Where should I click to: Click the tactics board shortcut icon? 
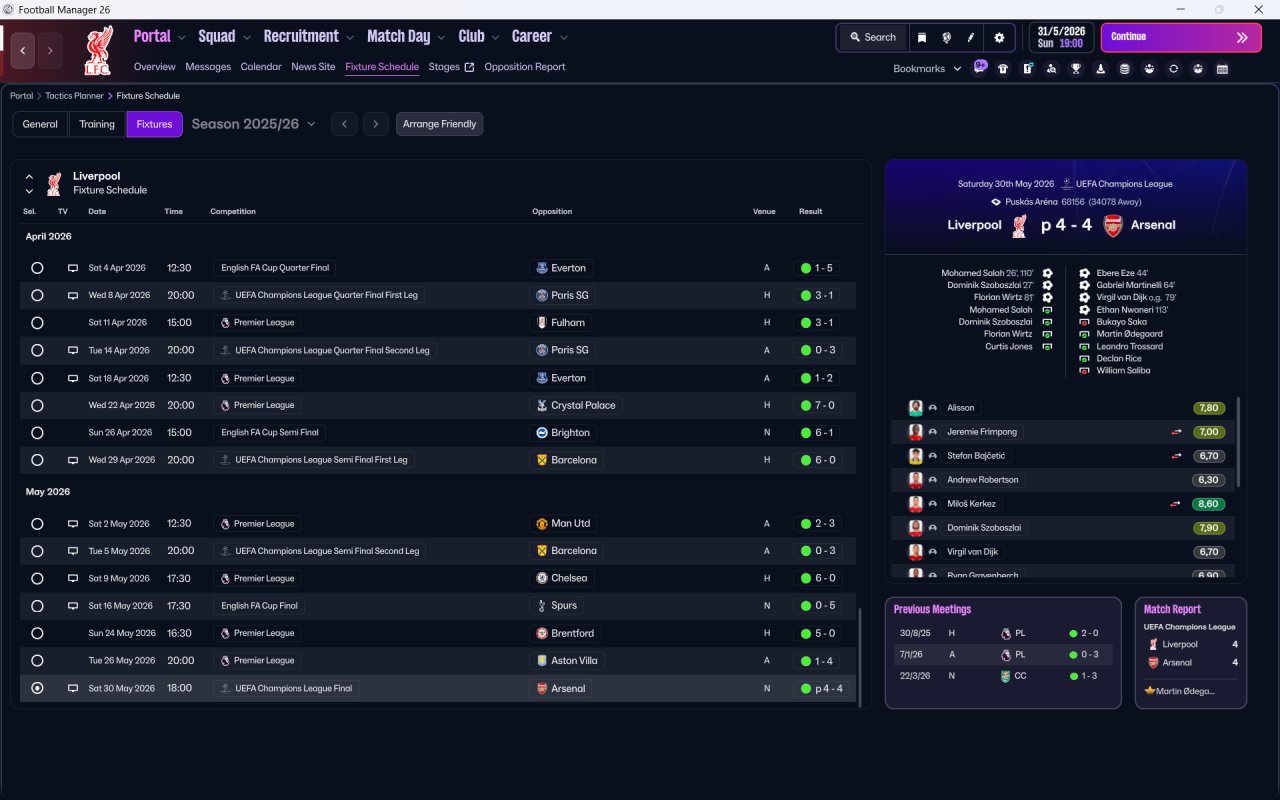pyautogui.click(x=1027, y=69)
